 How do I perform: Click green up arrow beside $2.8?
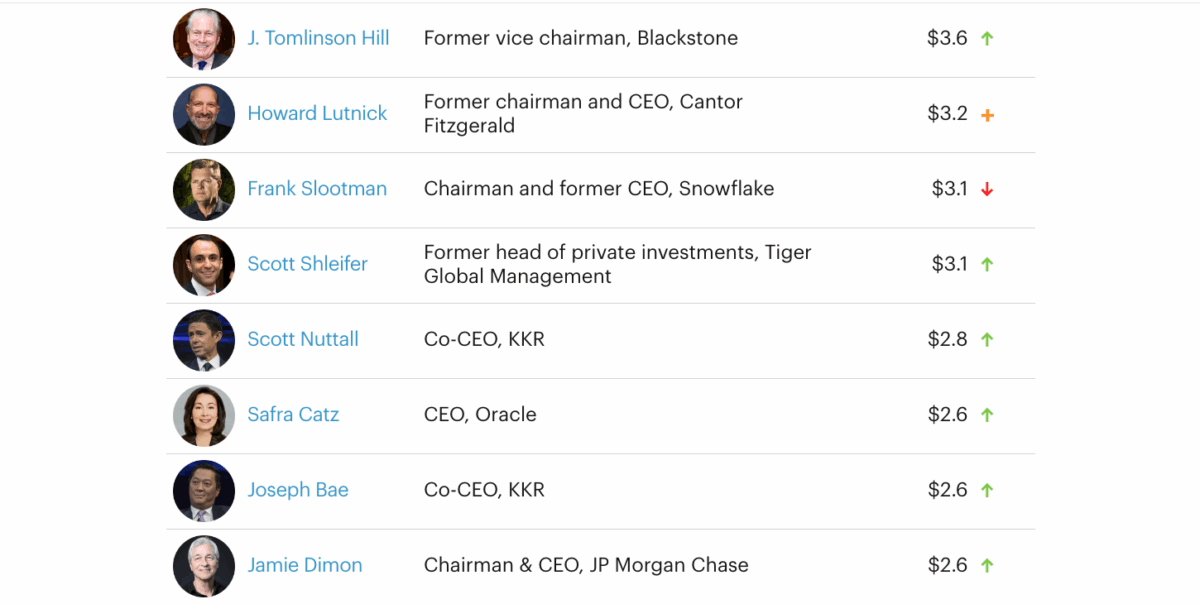tap(987, 340)
